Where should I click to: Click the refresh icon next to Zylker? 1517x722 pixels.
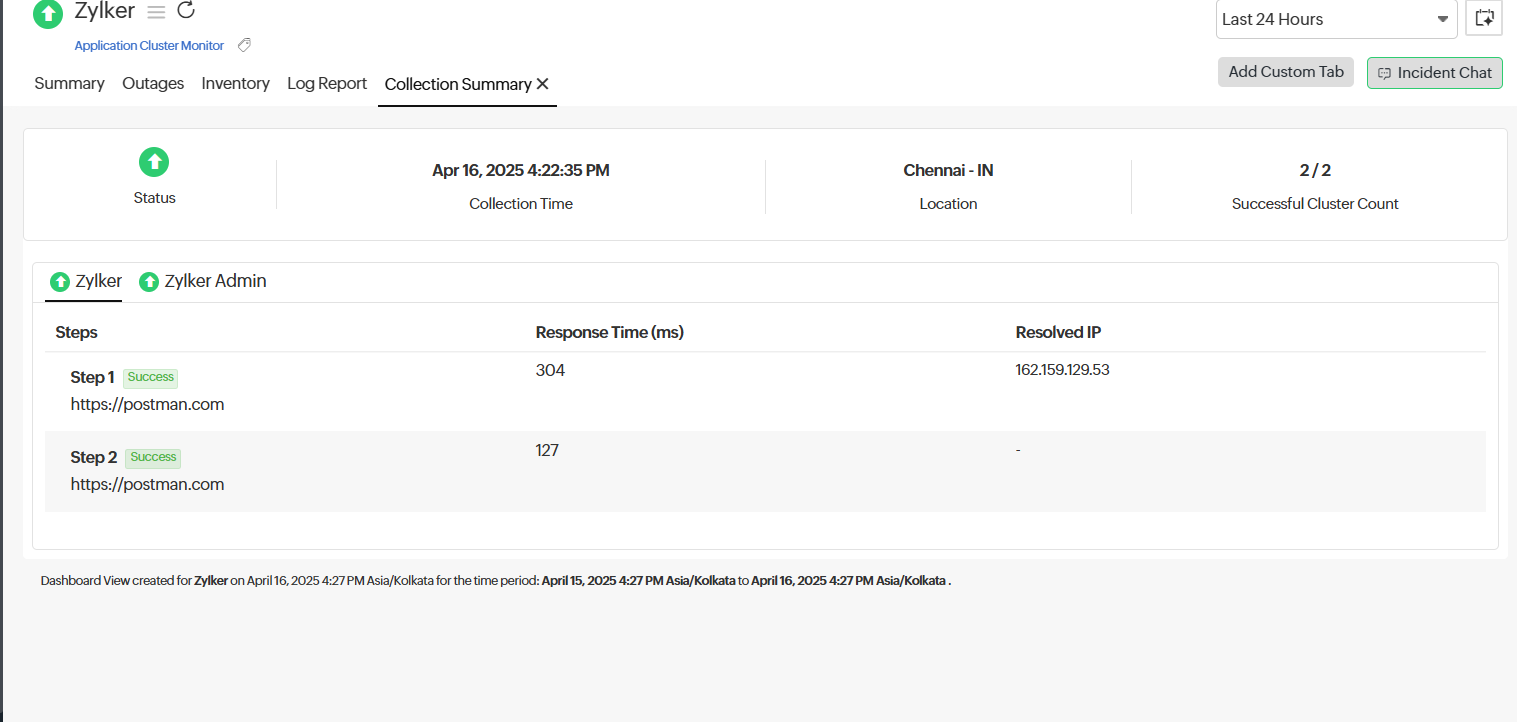click(x=186, y=11)
